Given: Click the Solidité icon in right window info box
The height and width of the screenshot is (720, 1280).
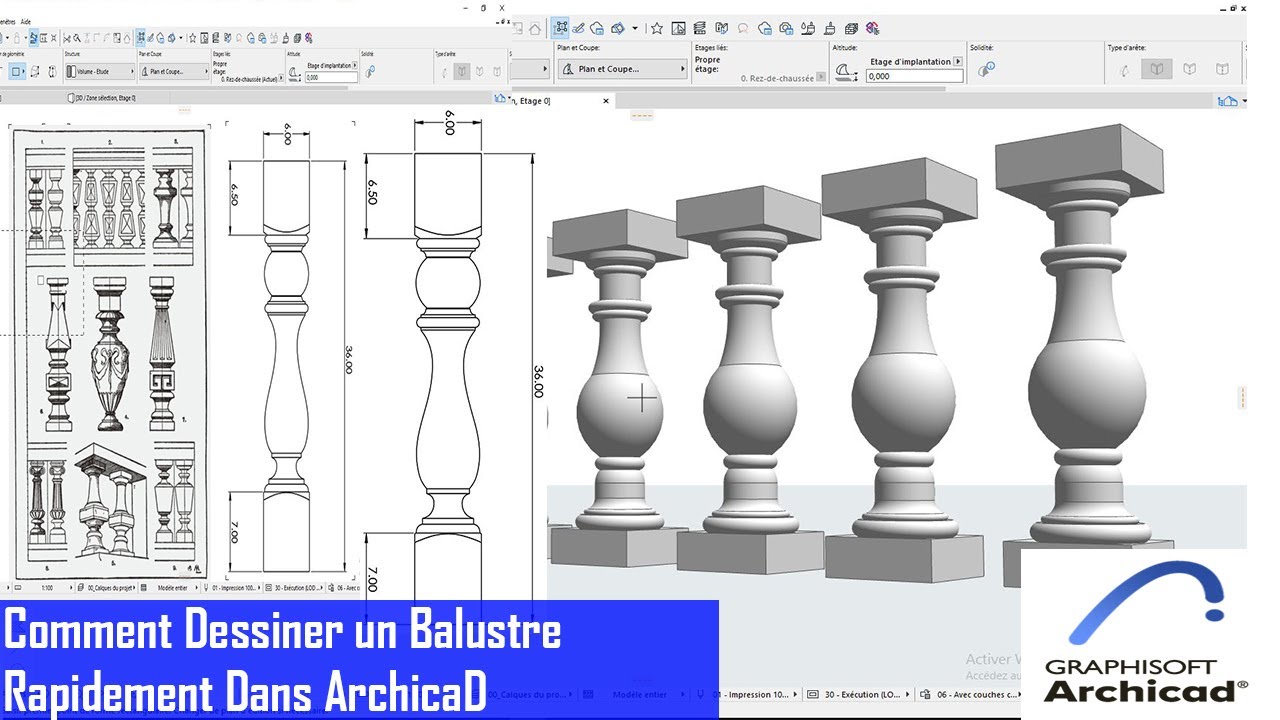Looking at the screenshot, I should pyautogui.click(x=985, y=69).
